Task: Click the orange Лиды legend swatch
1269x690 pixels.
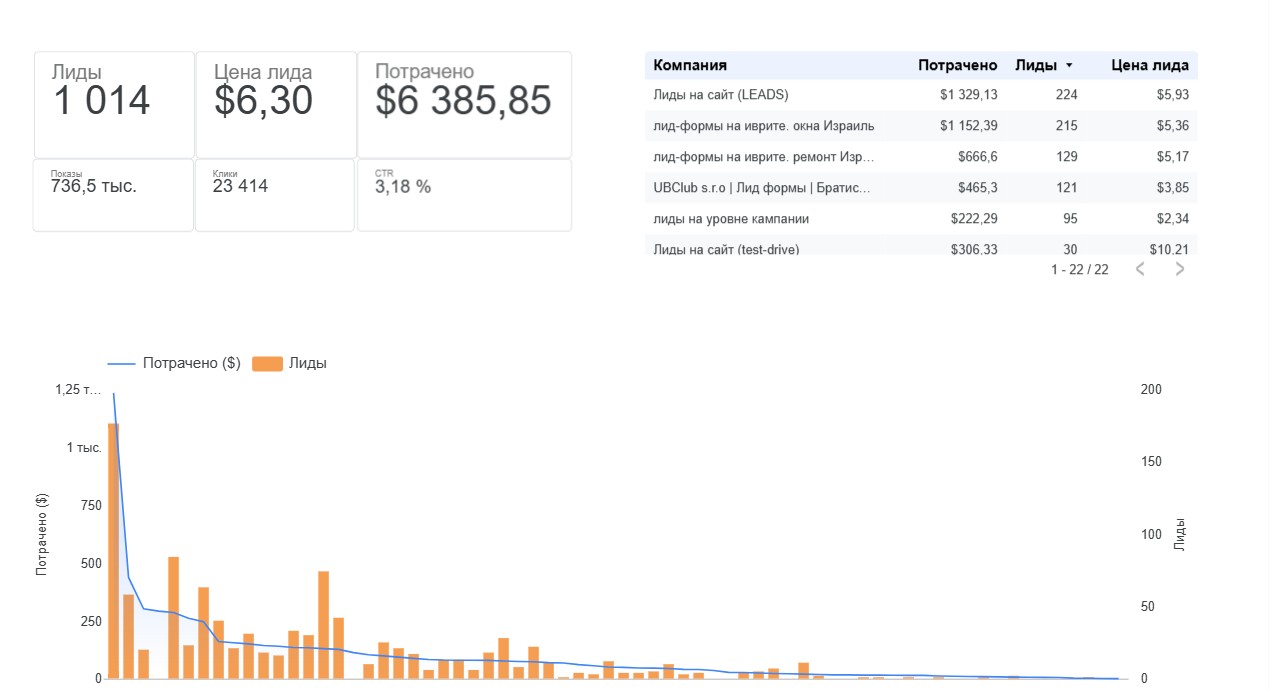Action: [268, 364]
